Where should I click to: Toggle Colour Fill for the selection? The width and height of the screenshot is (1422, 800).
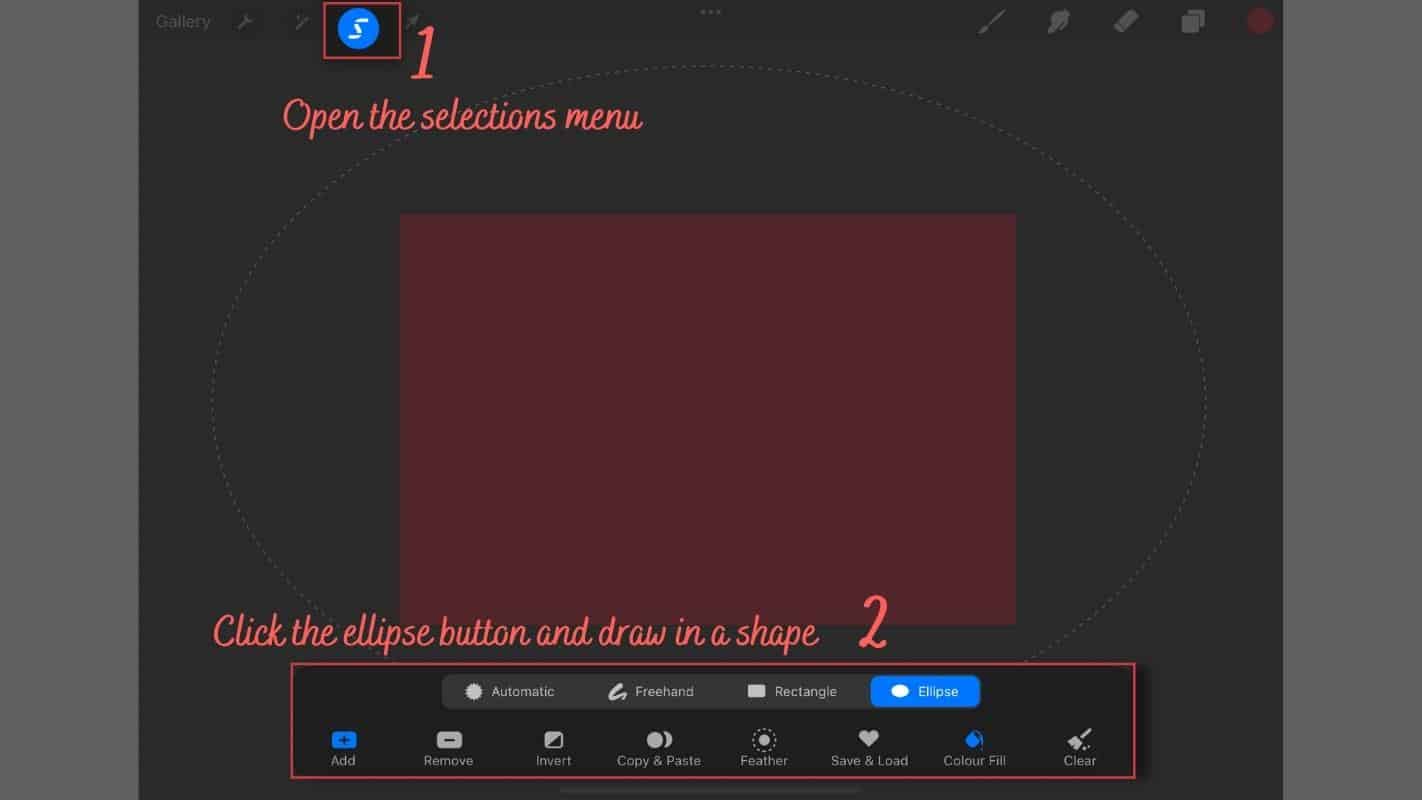tap(974, 749)
